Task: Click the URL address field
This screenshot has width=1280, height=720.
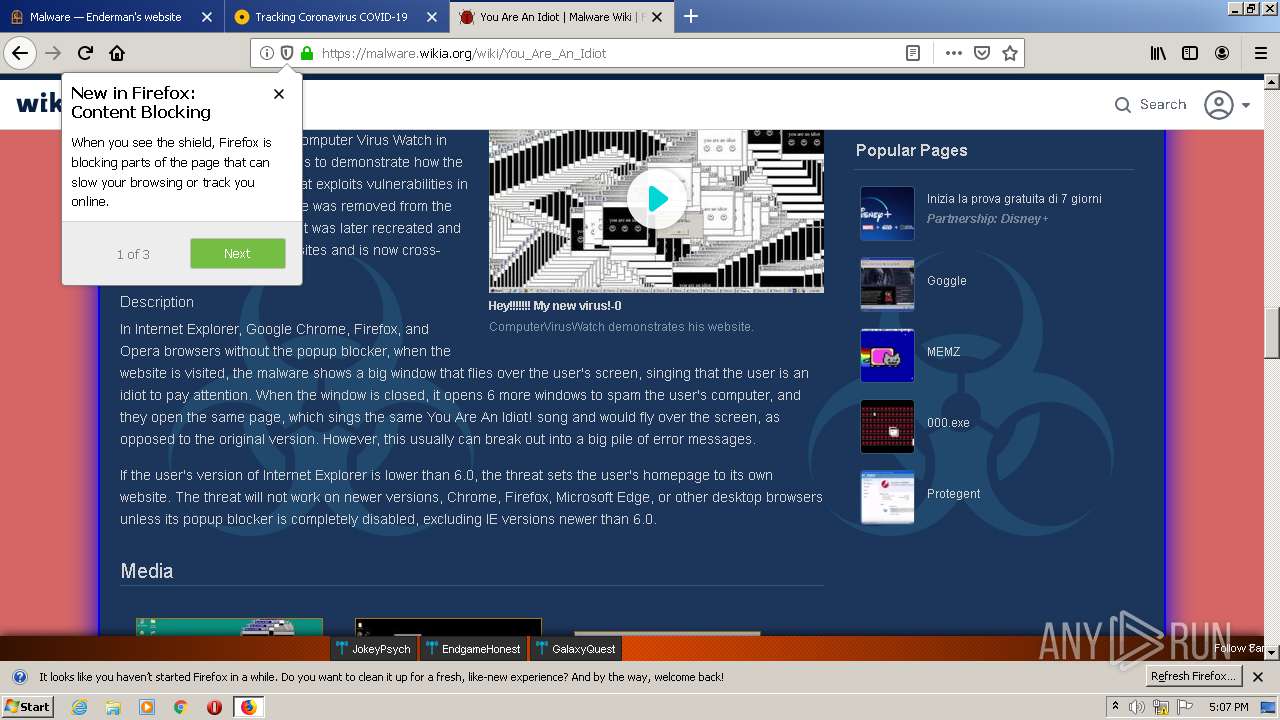Action: point(608,53)
